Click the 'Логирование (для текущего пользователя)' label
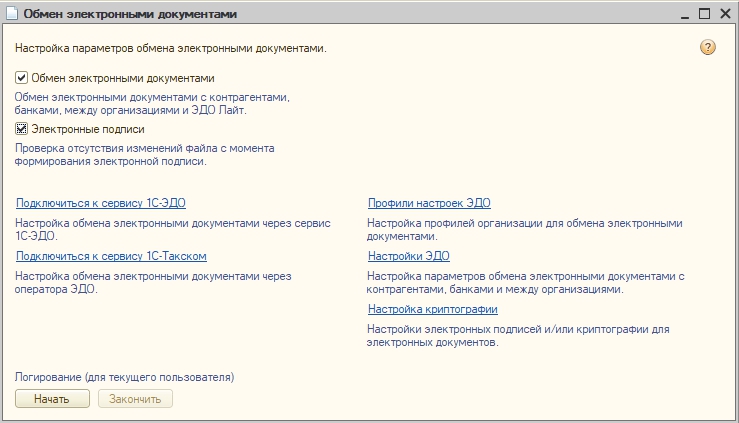 (x=124, y=377)
